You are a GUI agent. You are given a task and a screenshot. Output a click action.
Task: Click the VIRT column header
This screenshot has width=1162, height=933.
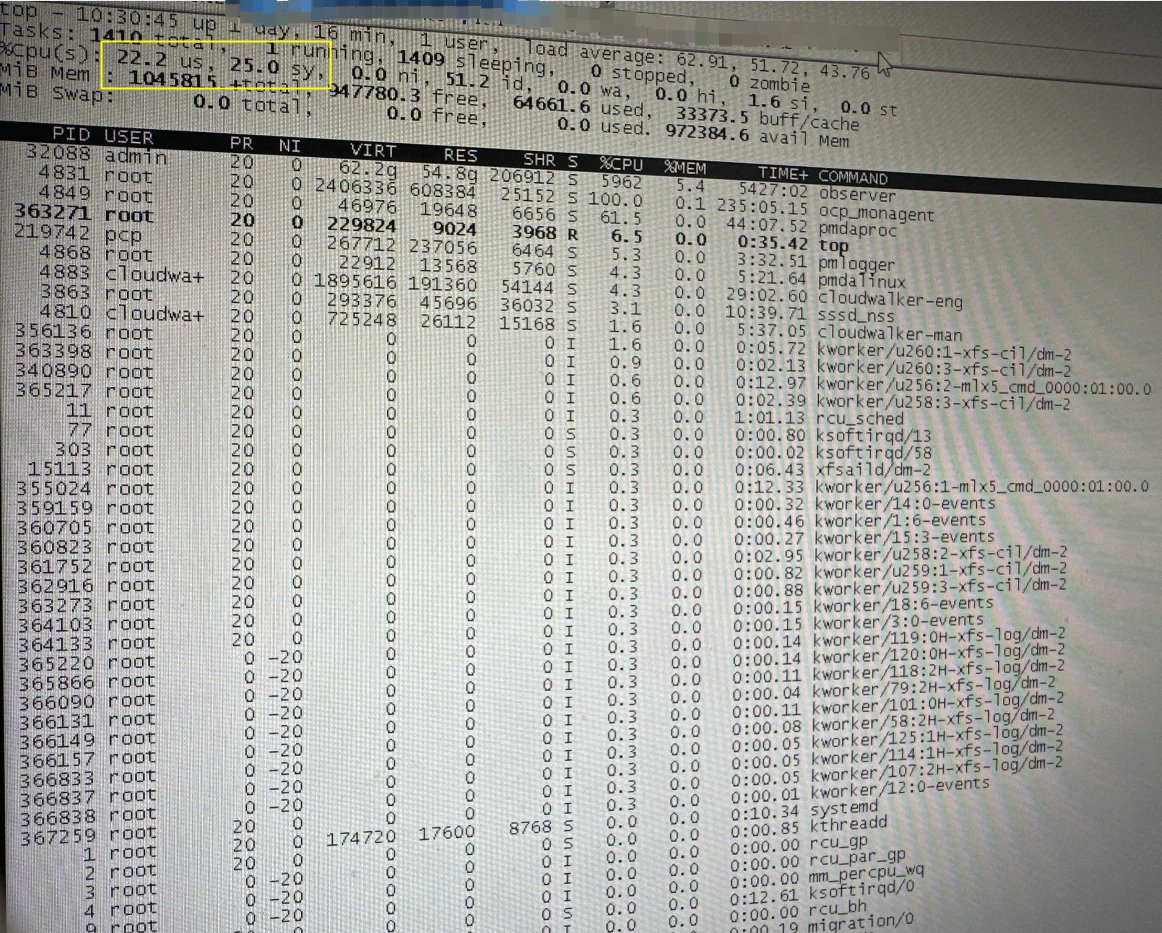[373, 149]
